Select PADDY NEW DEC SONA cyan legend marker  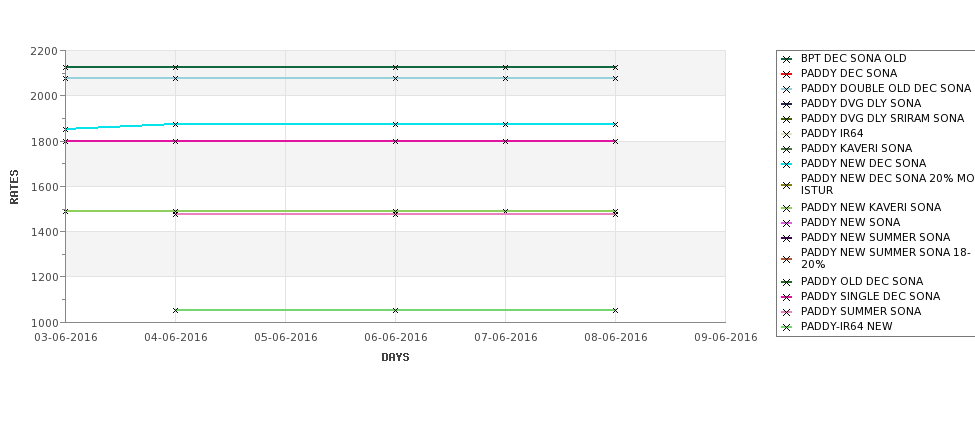pos(787,165)
